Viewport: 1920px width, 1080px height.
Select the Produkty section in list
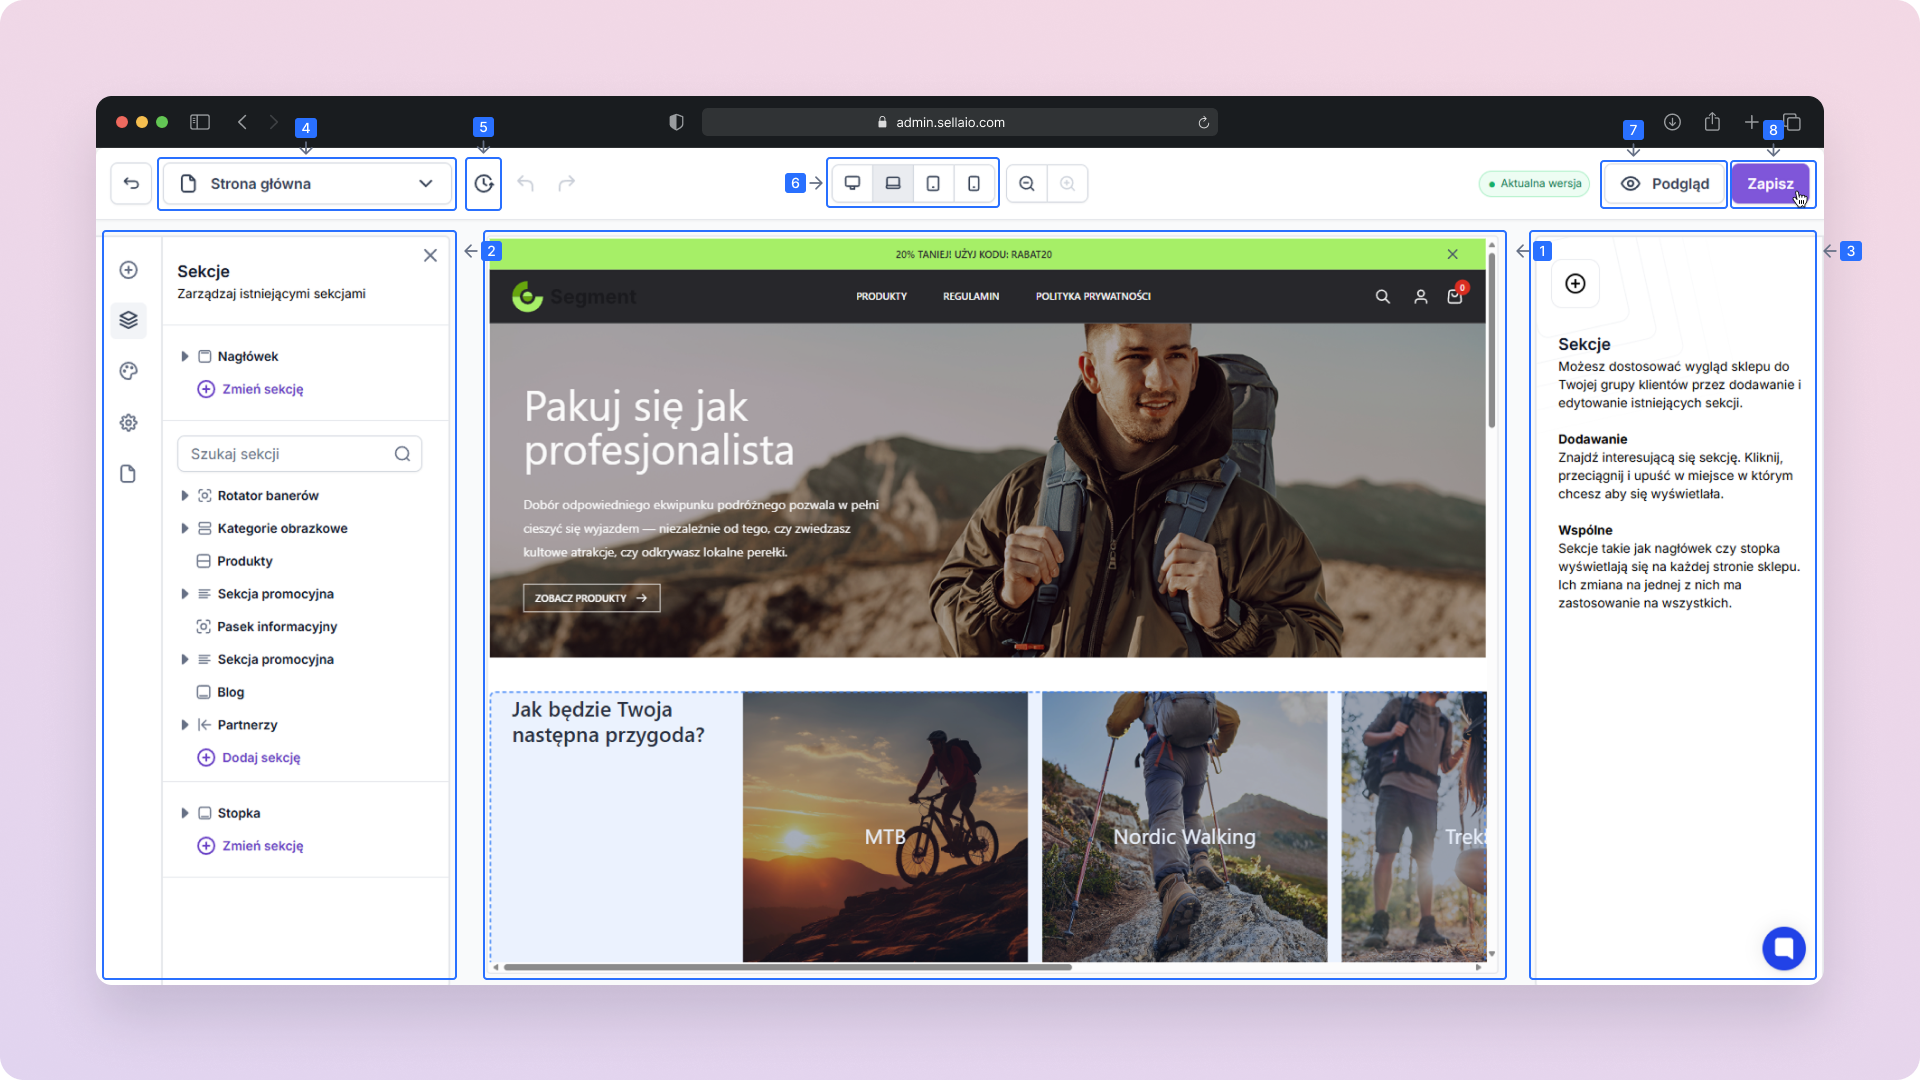(245, 561)
